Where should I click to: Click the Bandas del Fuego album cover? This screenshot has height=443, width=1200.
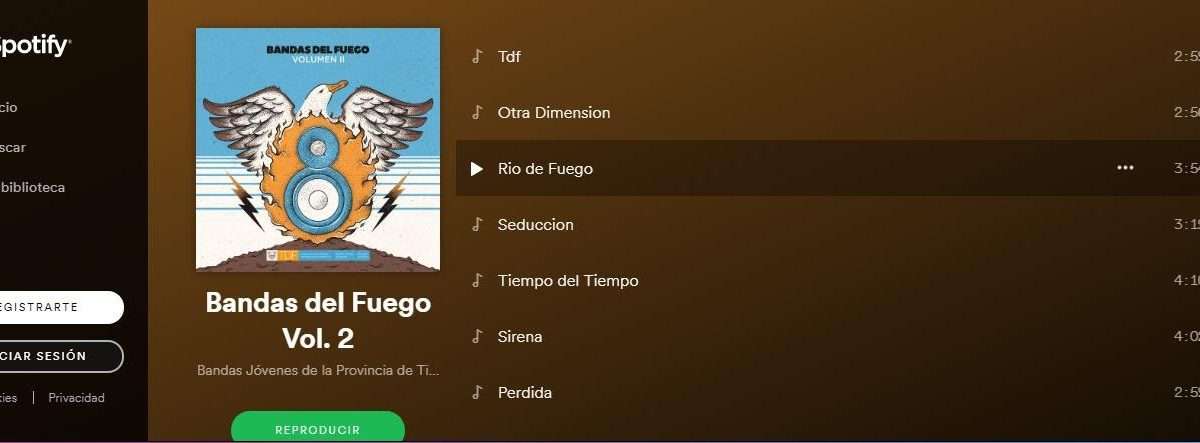tap(318, 149)
